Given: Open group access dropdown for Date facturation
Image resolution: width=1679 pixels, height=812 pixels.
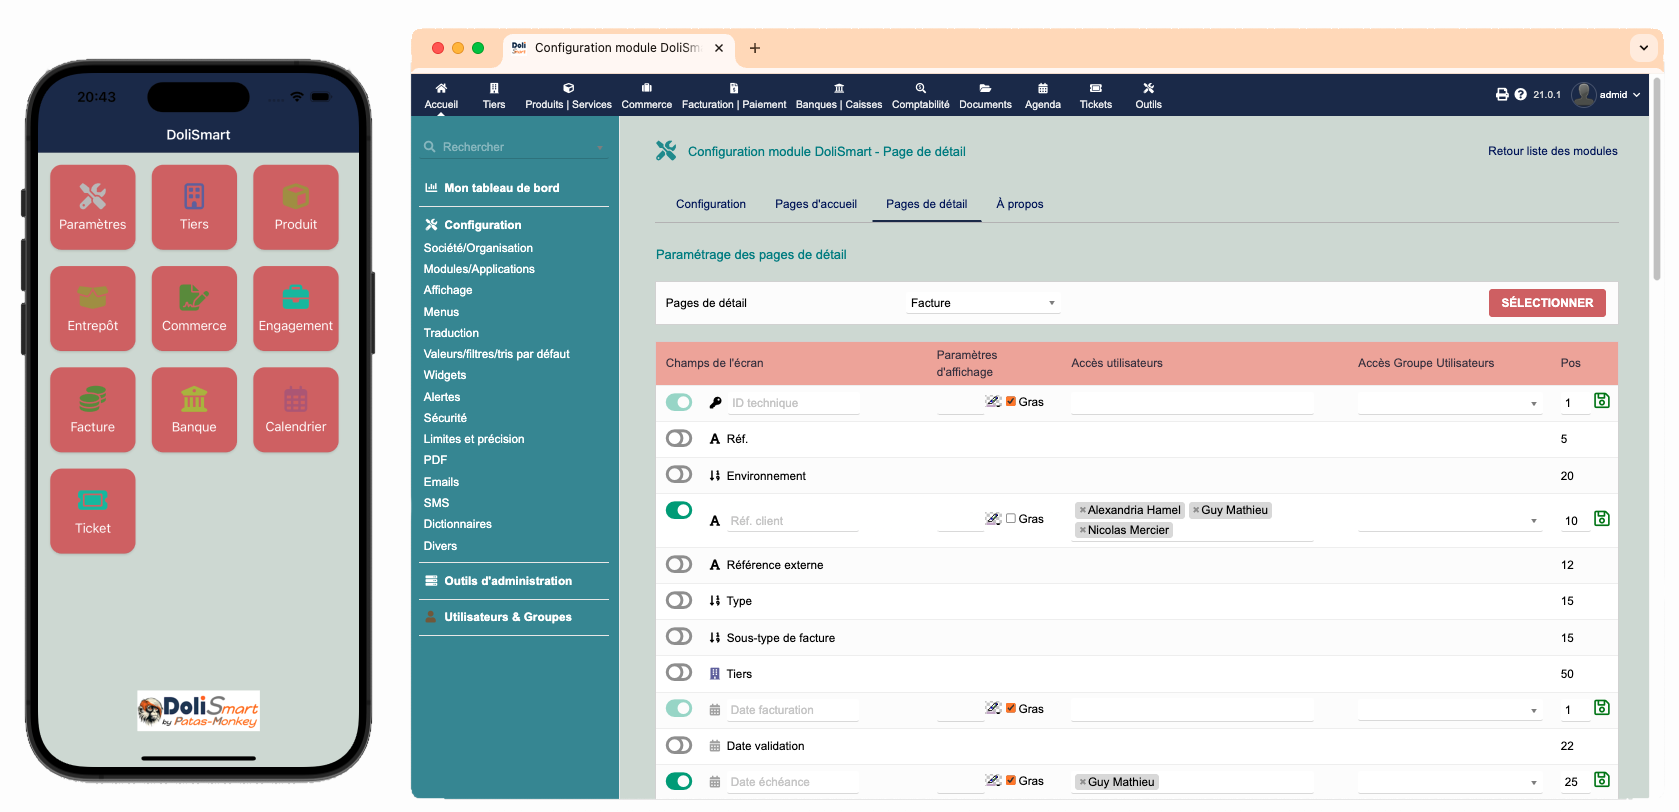Looking at the screenshot, I should [x=1449, y=710].
